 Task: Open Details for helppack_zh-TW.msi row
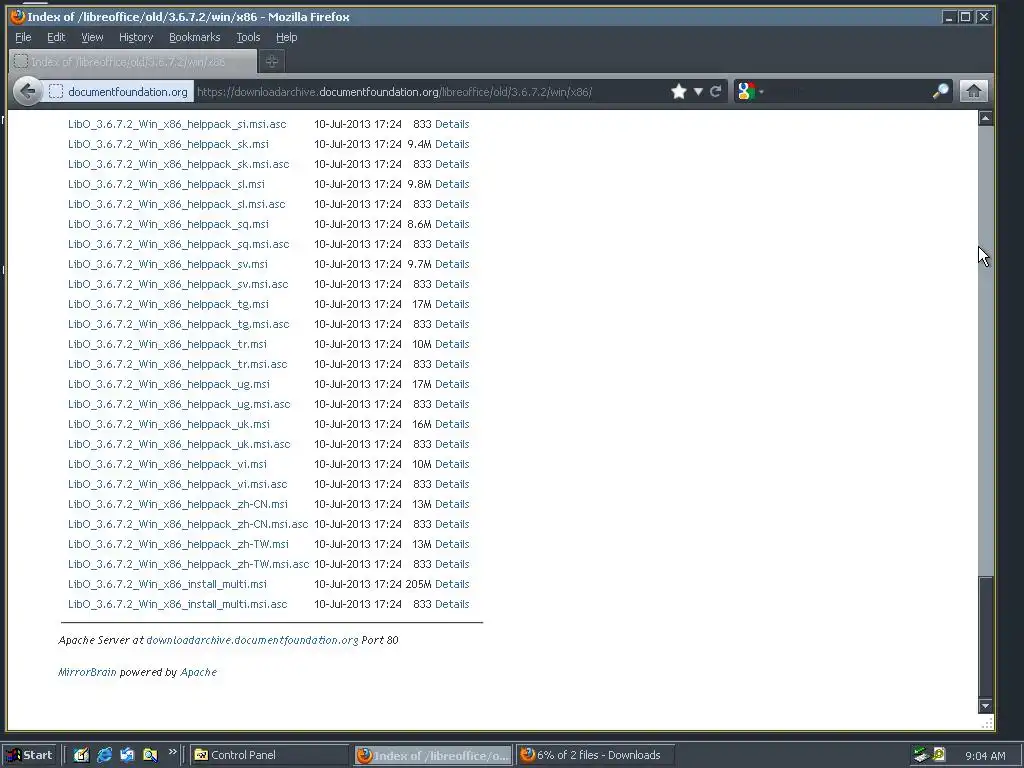click(452, 544)
